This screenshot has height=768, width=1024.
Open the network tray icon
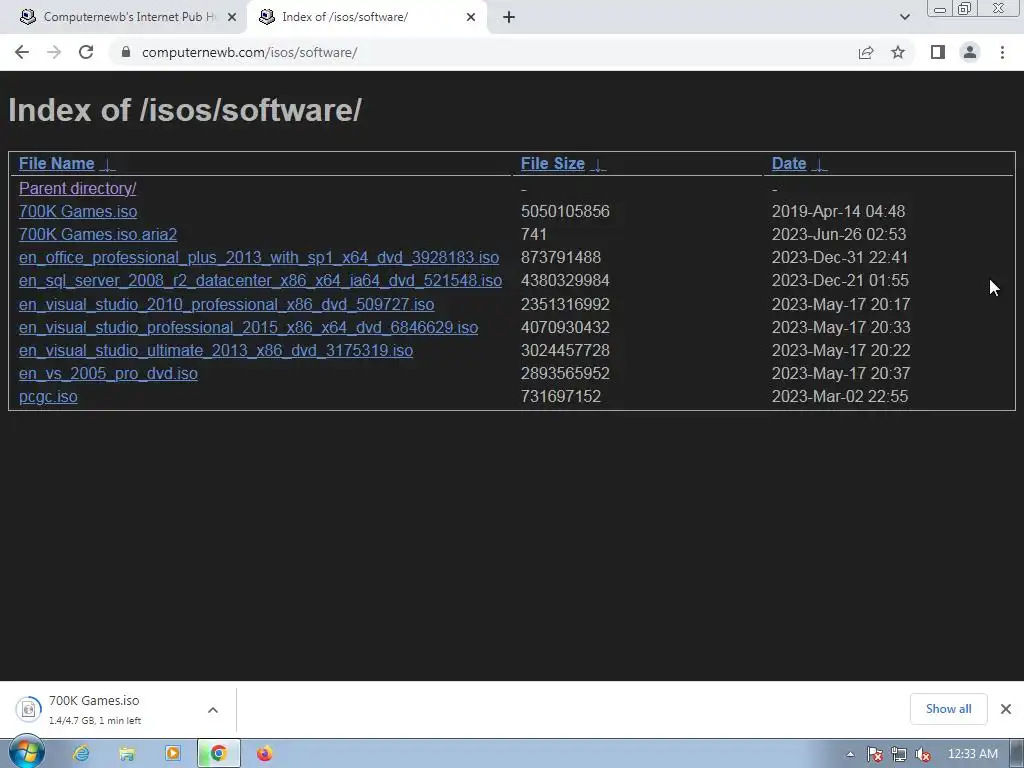(x=899, y=755)
